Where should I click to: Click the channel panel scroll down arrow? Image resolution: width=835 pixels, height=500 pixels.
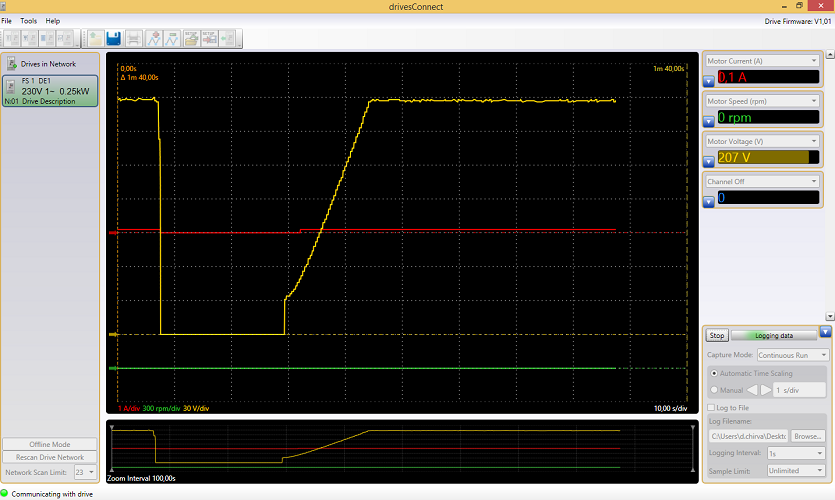(830, 316)
